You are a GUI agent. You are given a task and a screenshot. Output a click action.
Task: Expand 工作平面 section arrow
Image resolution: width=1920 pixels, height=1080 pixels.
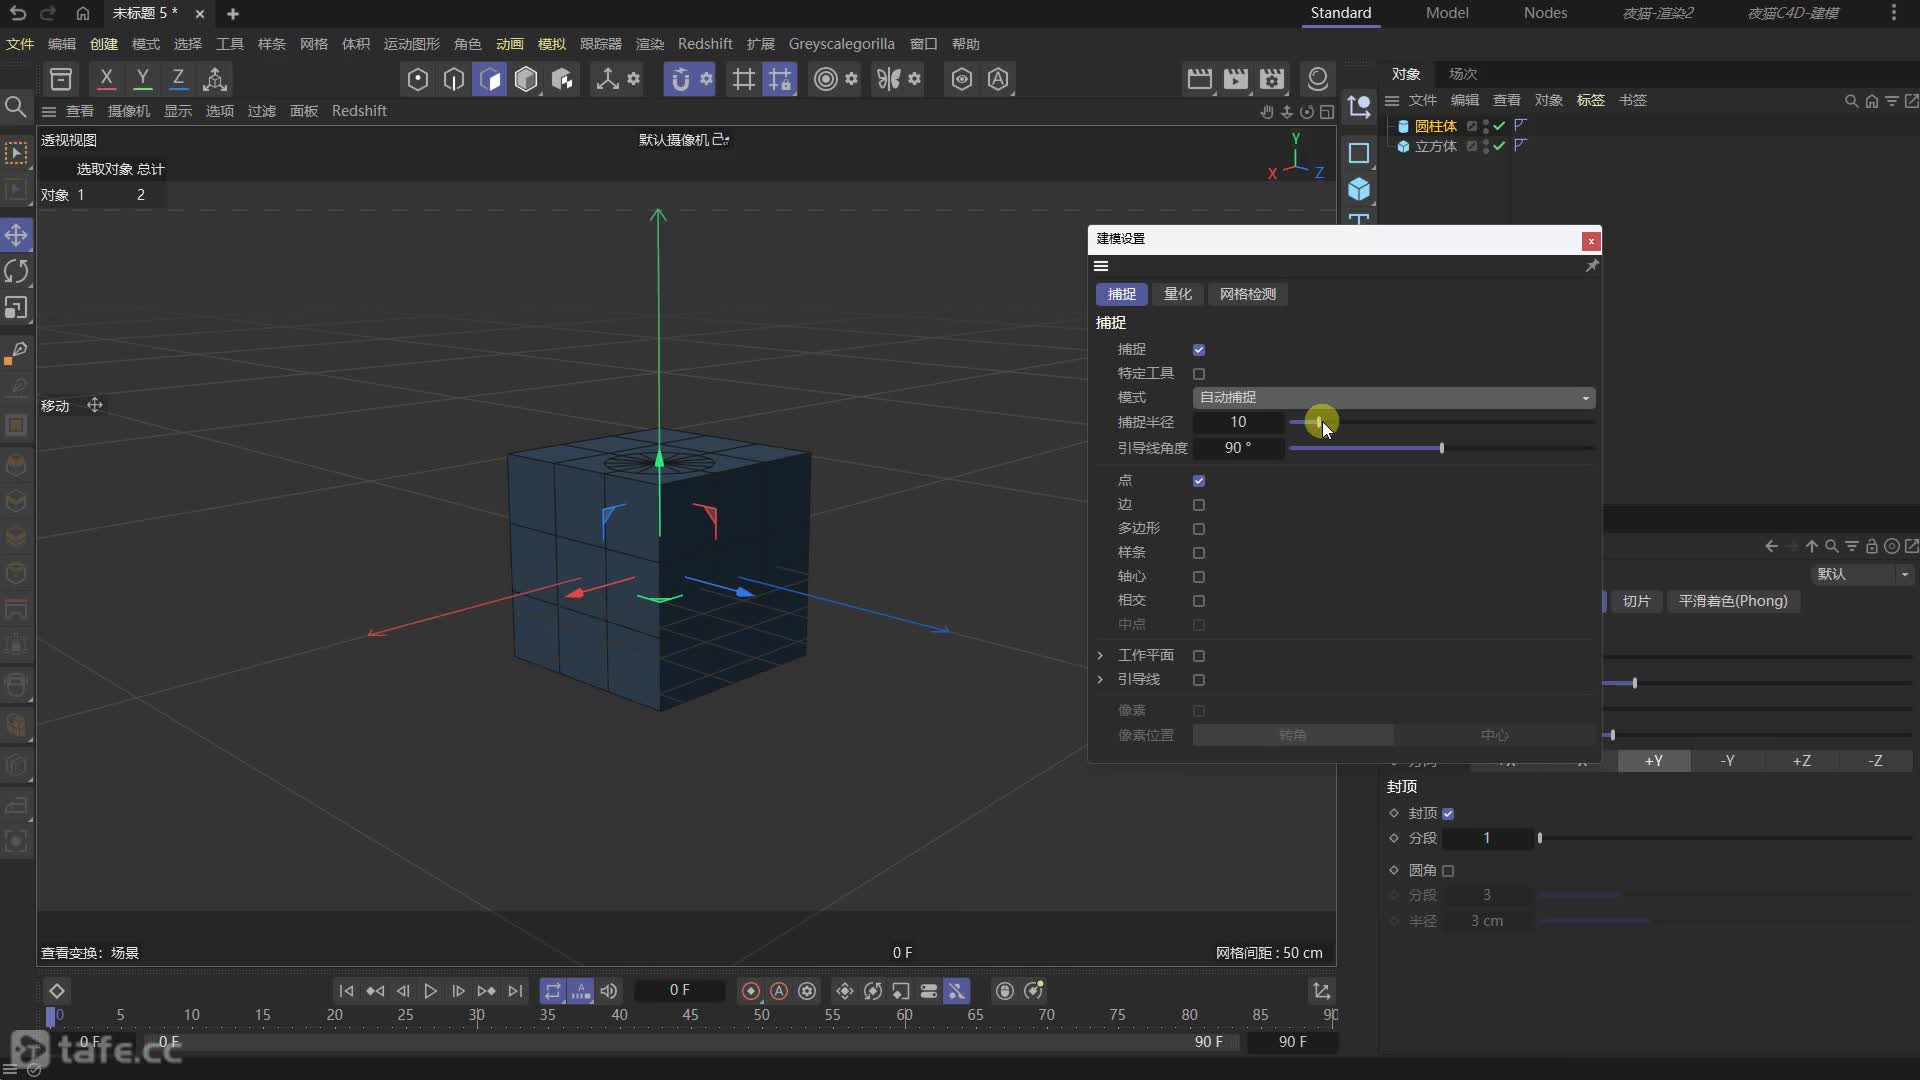(1101, 655)
